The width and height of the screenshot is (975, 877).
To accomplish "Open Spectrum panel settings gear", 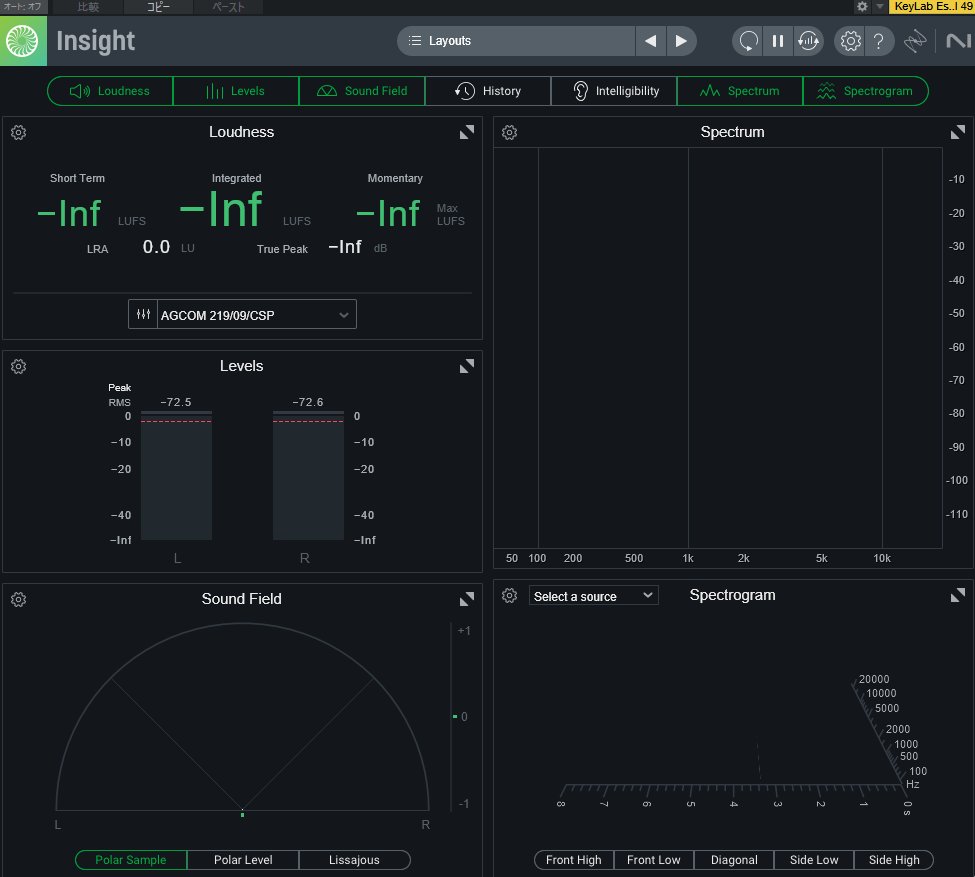I will click(509, 132).
